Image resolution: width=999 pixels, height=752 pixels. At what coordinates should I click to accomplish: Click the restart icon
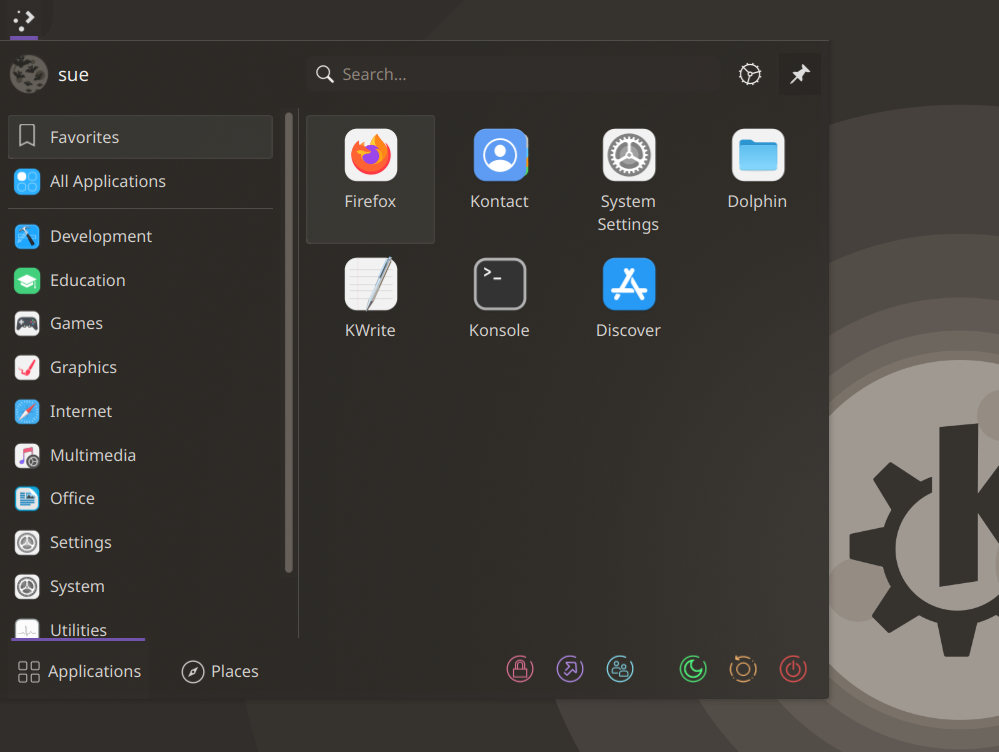click(x=743, y=669)
